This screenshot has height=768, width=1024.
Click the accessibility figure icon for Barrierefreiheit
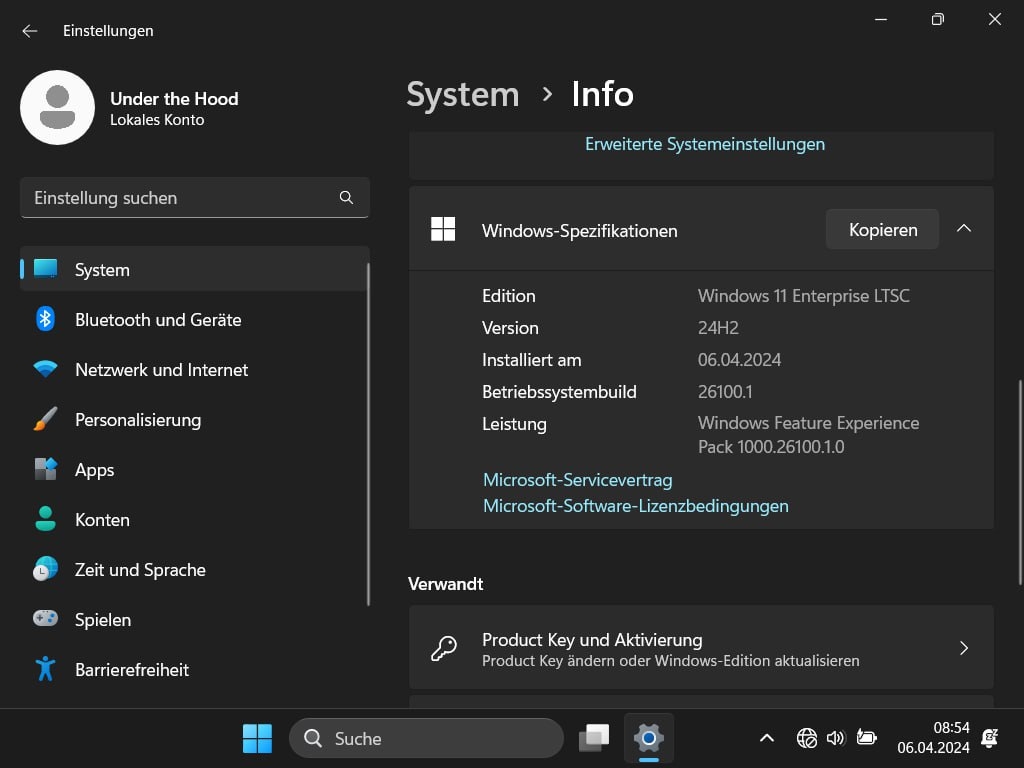(x=45, y=669)
